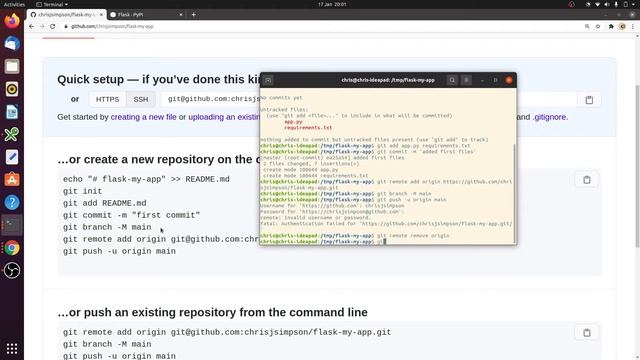Open Chrome extensions puzzle icon

(611, 26)
